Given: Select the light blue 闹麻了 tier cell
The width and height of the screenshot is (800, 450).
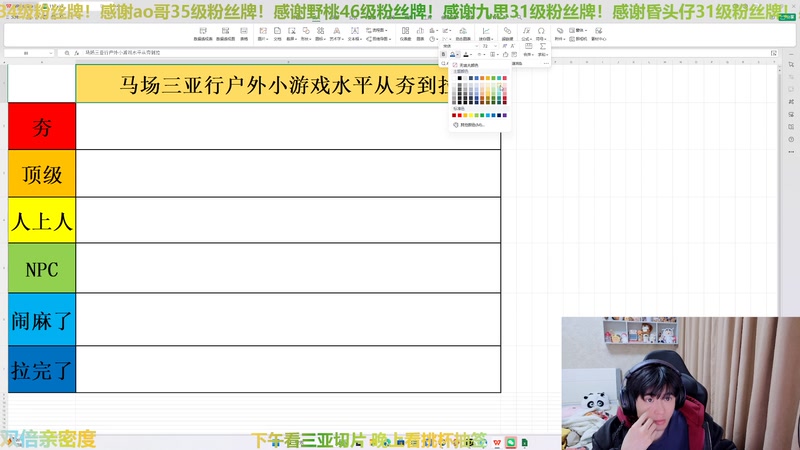Looking at the screenshot, I should coord(42,320).
